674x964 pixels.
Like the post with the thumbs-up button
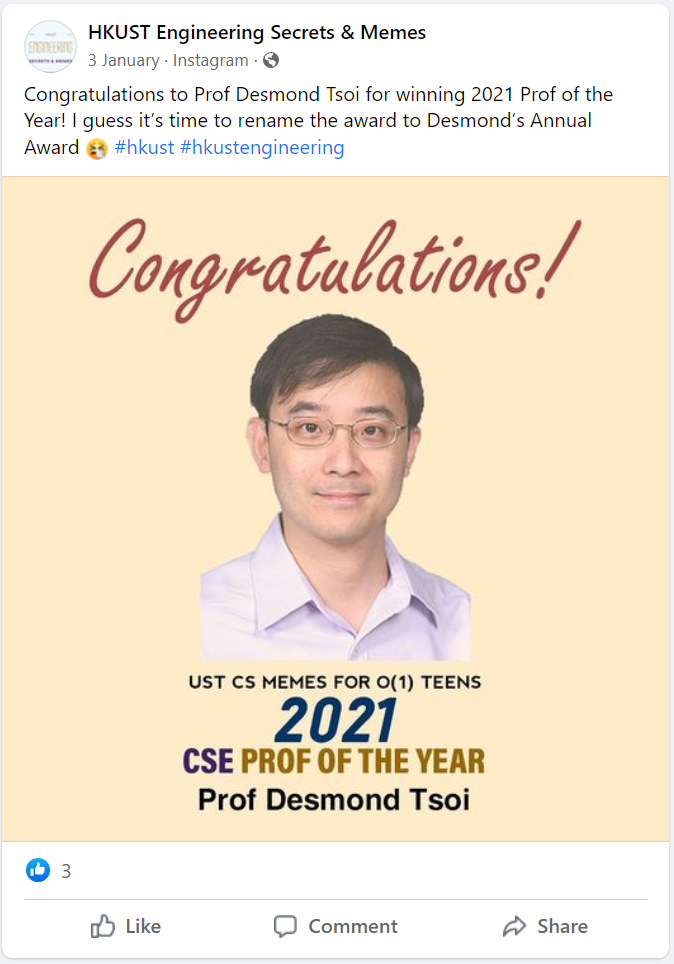click(126, 927)
